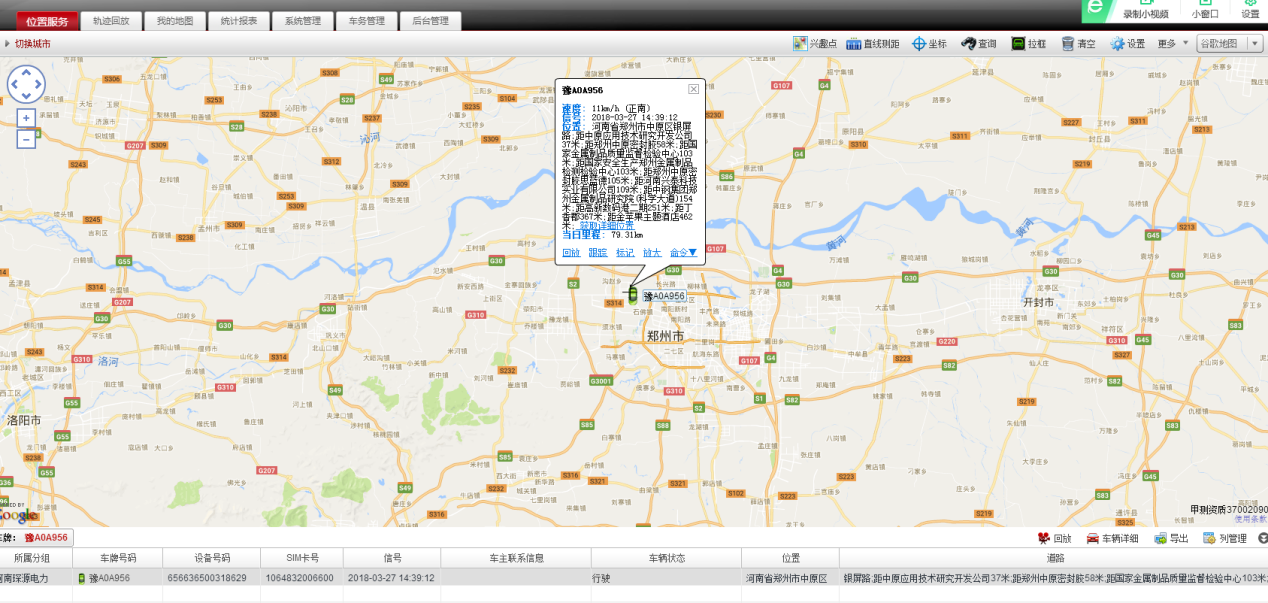Zoom in with the map plus button

[26, 118]
